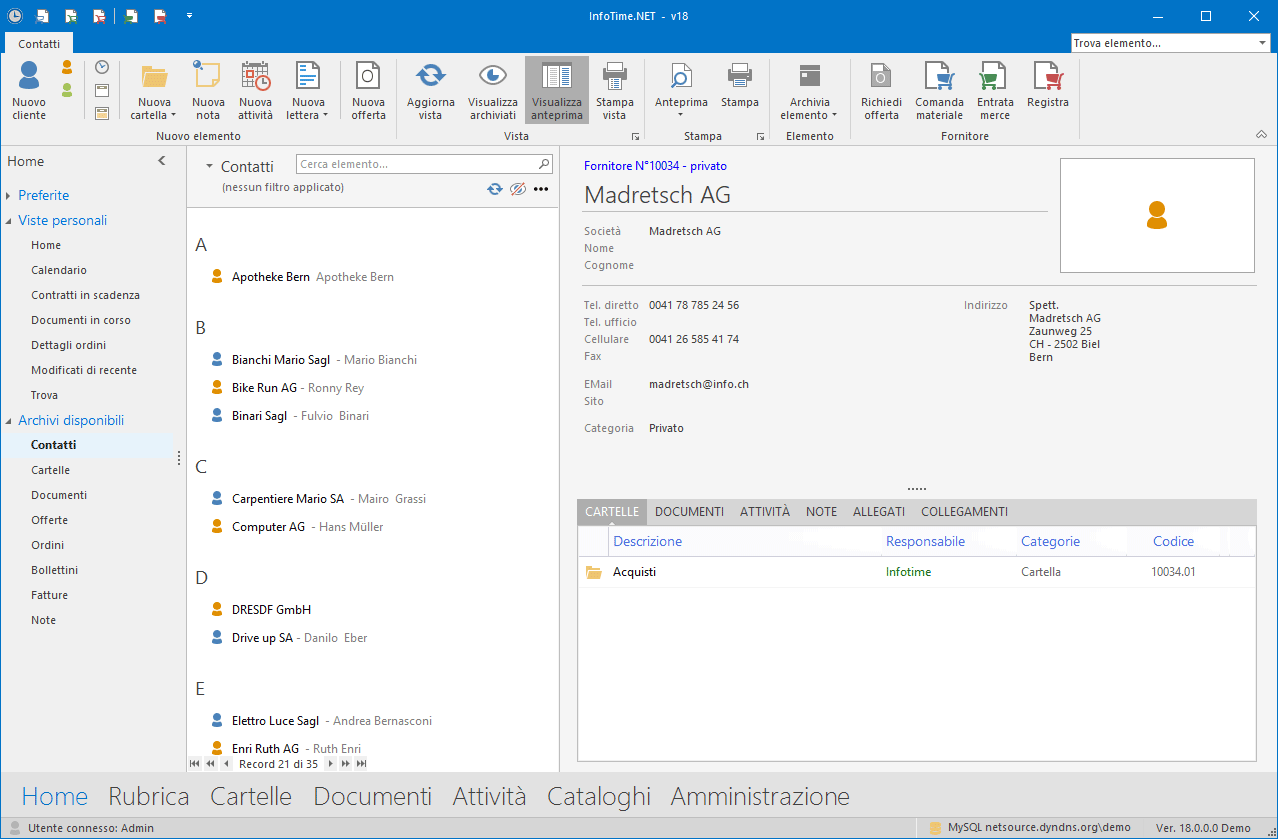Click the refresh icon below the contact search box
Screen dimensions: 1278x839
pyautogui.click(x=494, y=188)
